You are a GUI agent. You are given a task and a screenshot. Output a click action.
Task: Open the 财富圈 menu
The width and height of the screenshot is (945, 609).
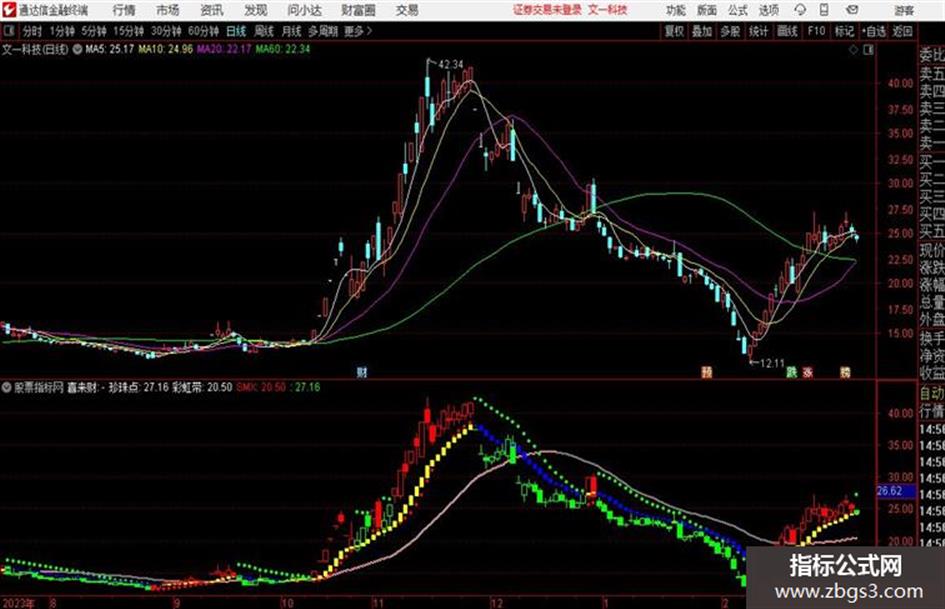tap(358, 10)
